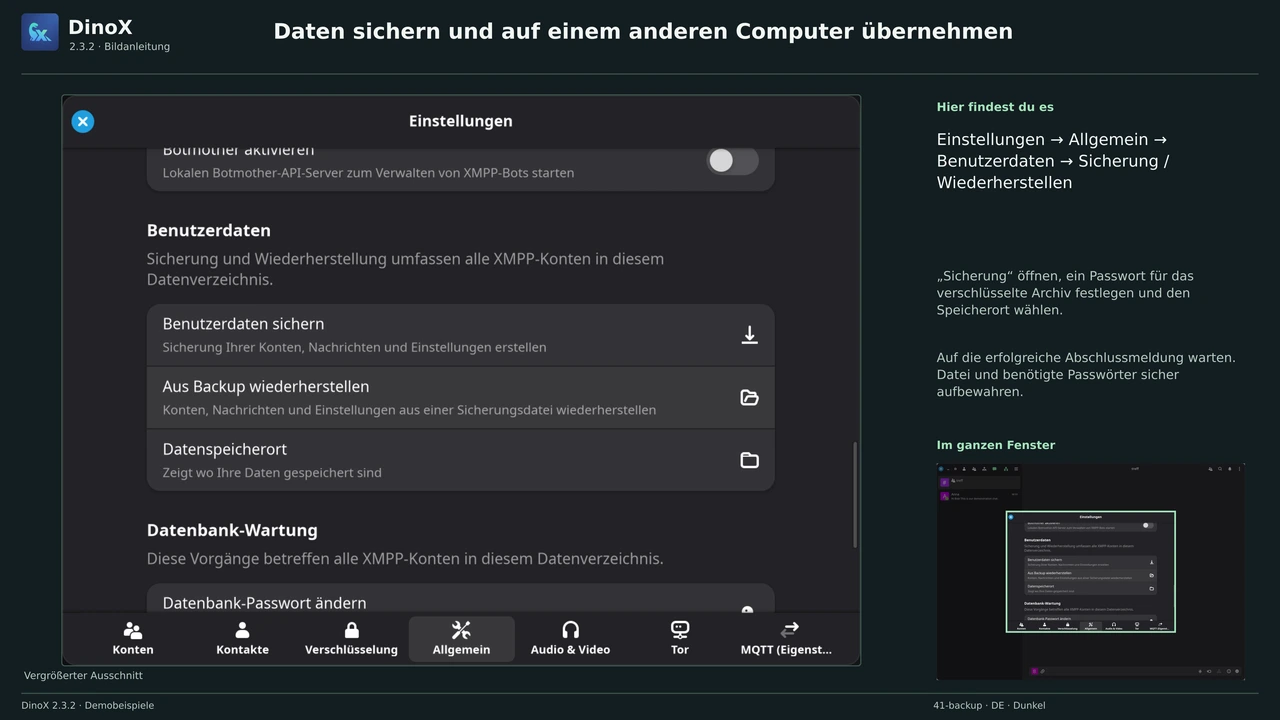Click the open-folder icon for Aus Backup wiederherstellen

tap(749, 397)
